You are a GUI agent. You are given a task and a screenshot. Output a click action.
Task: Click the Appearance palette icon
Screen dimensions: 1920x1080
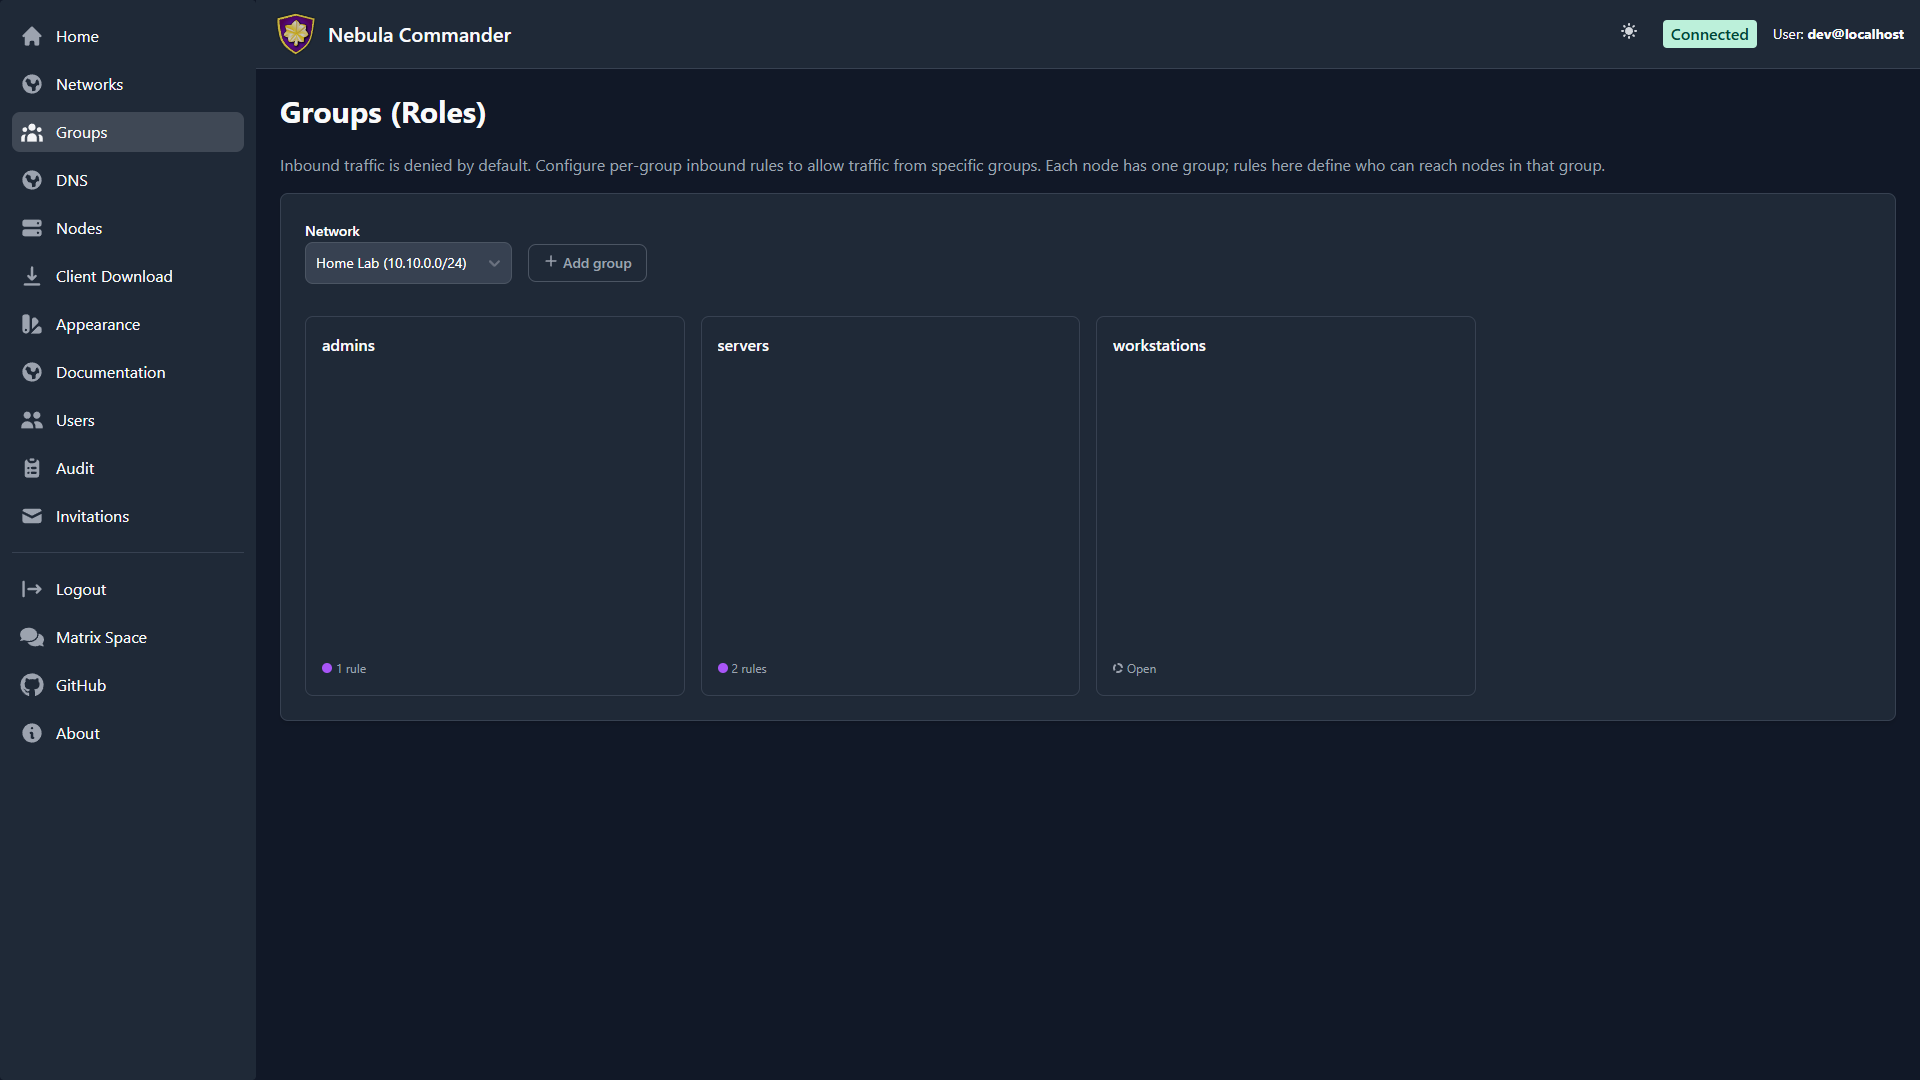pyautogui.click(x=32, y=324)
